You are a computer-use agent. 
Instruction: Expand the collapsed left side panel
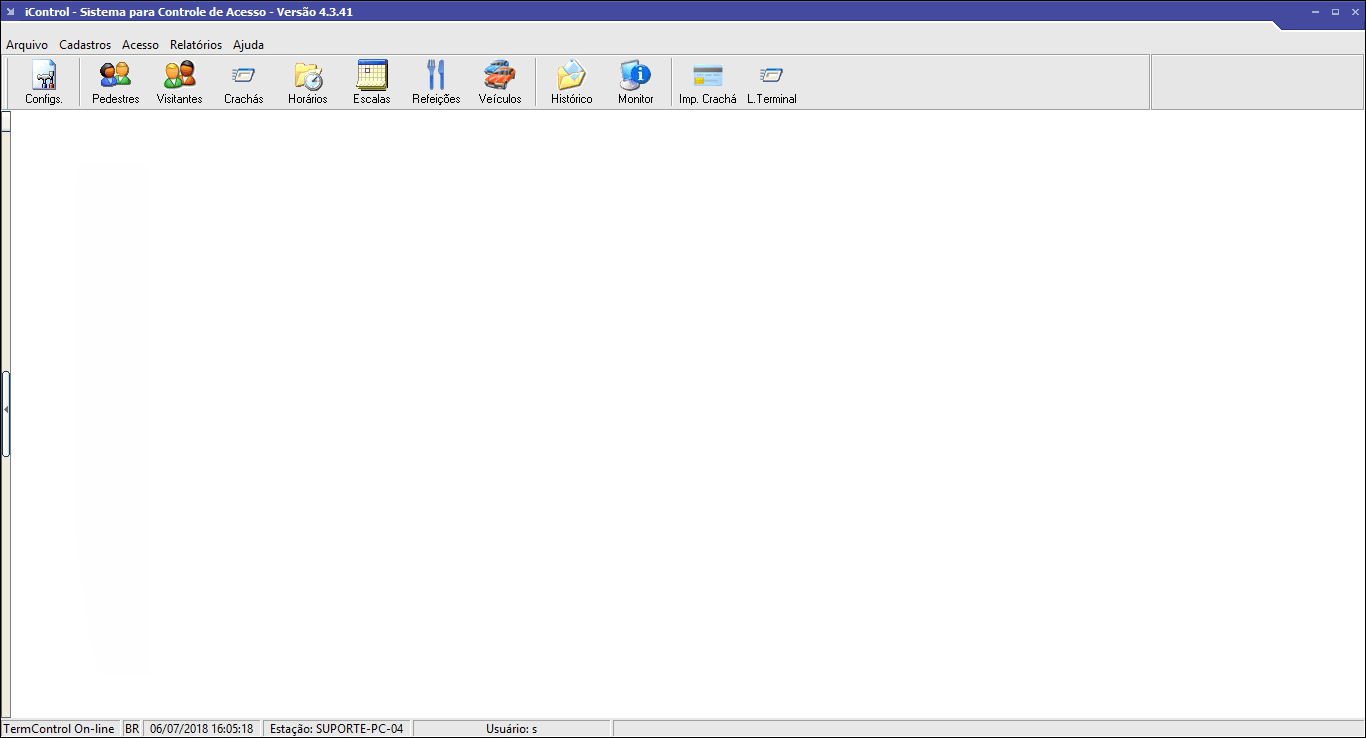(x=6, y=410)
